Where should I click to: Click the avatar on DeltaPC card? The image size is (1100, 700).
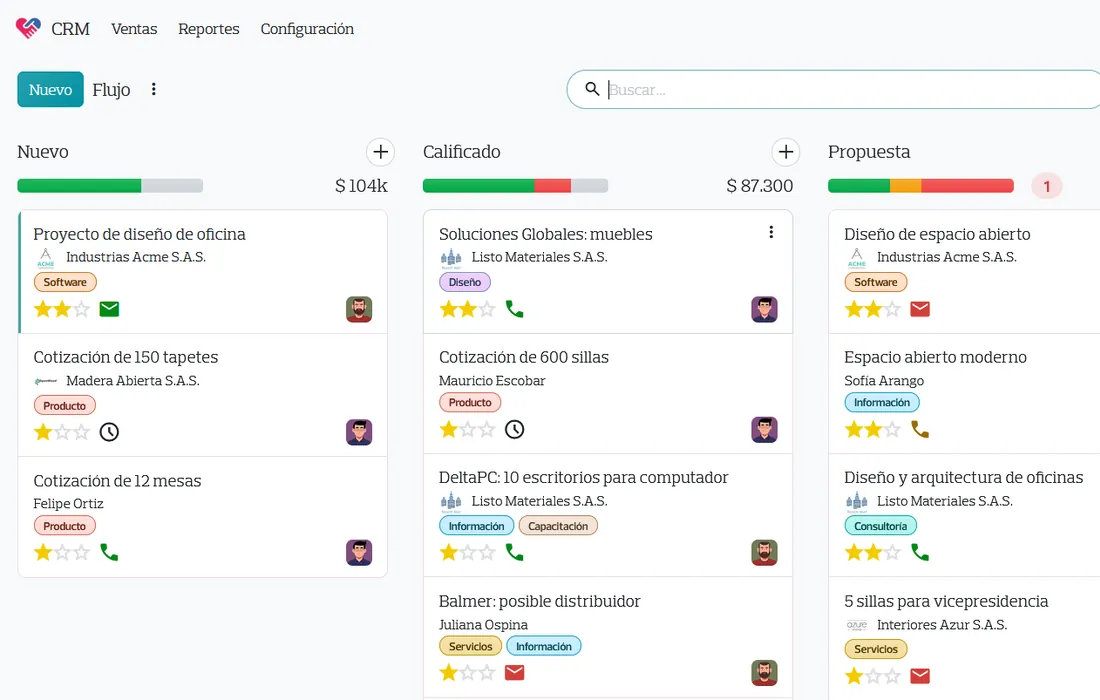coord(765,553)
